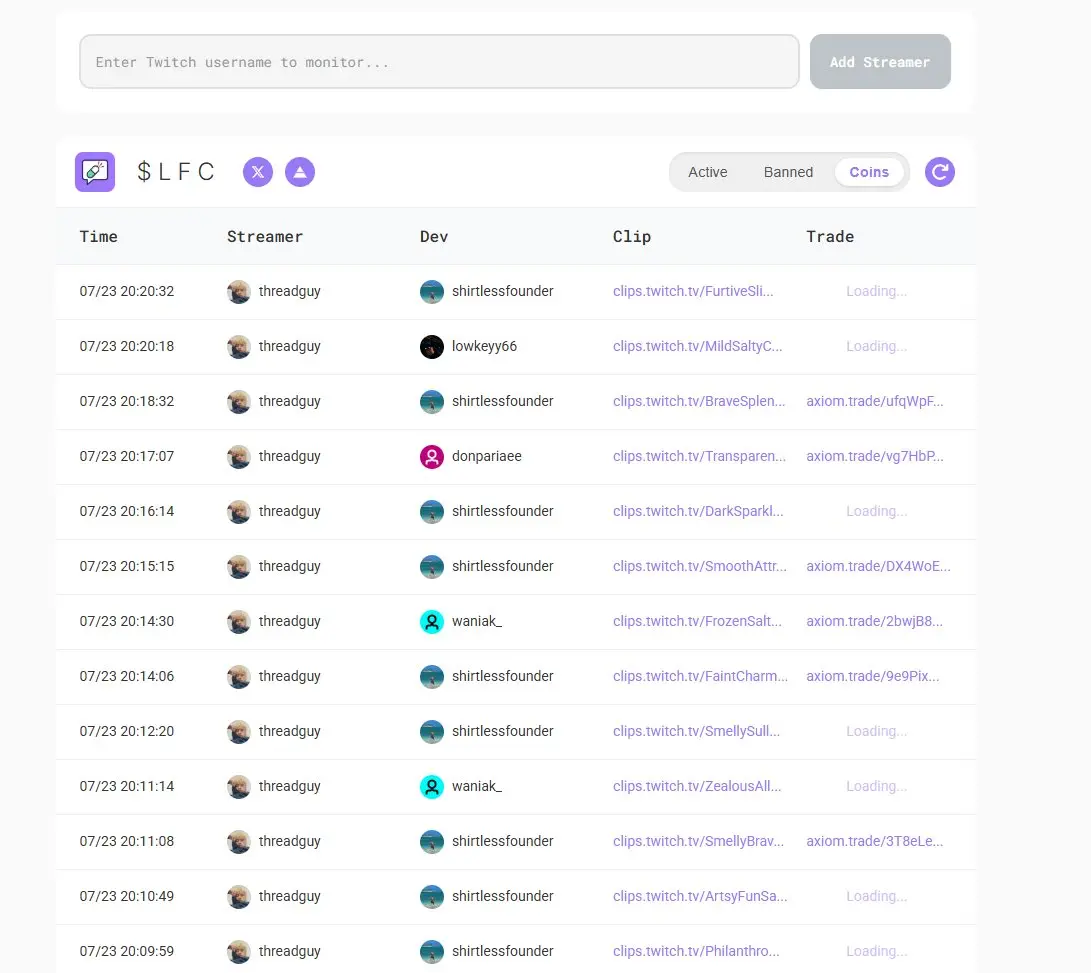Screen dimensions: 1091x973
Task: Open clip link DarkSparkl...
Action: pos(698,511)
